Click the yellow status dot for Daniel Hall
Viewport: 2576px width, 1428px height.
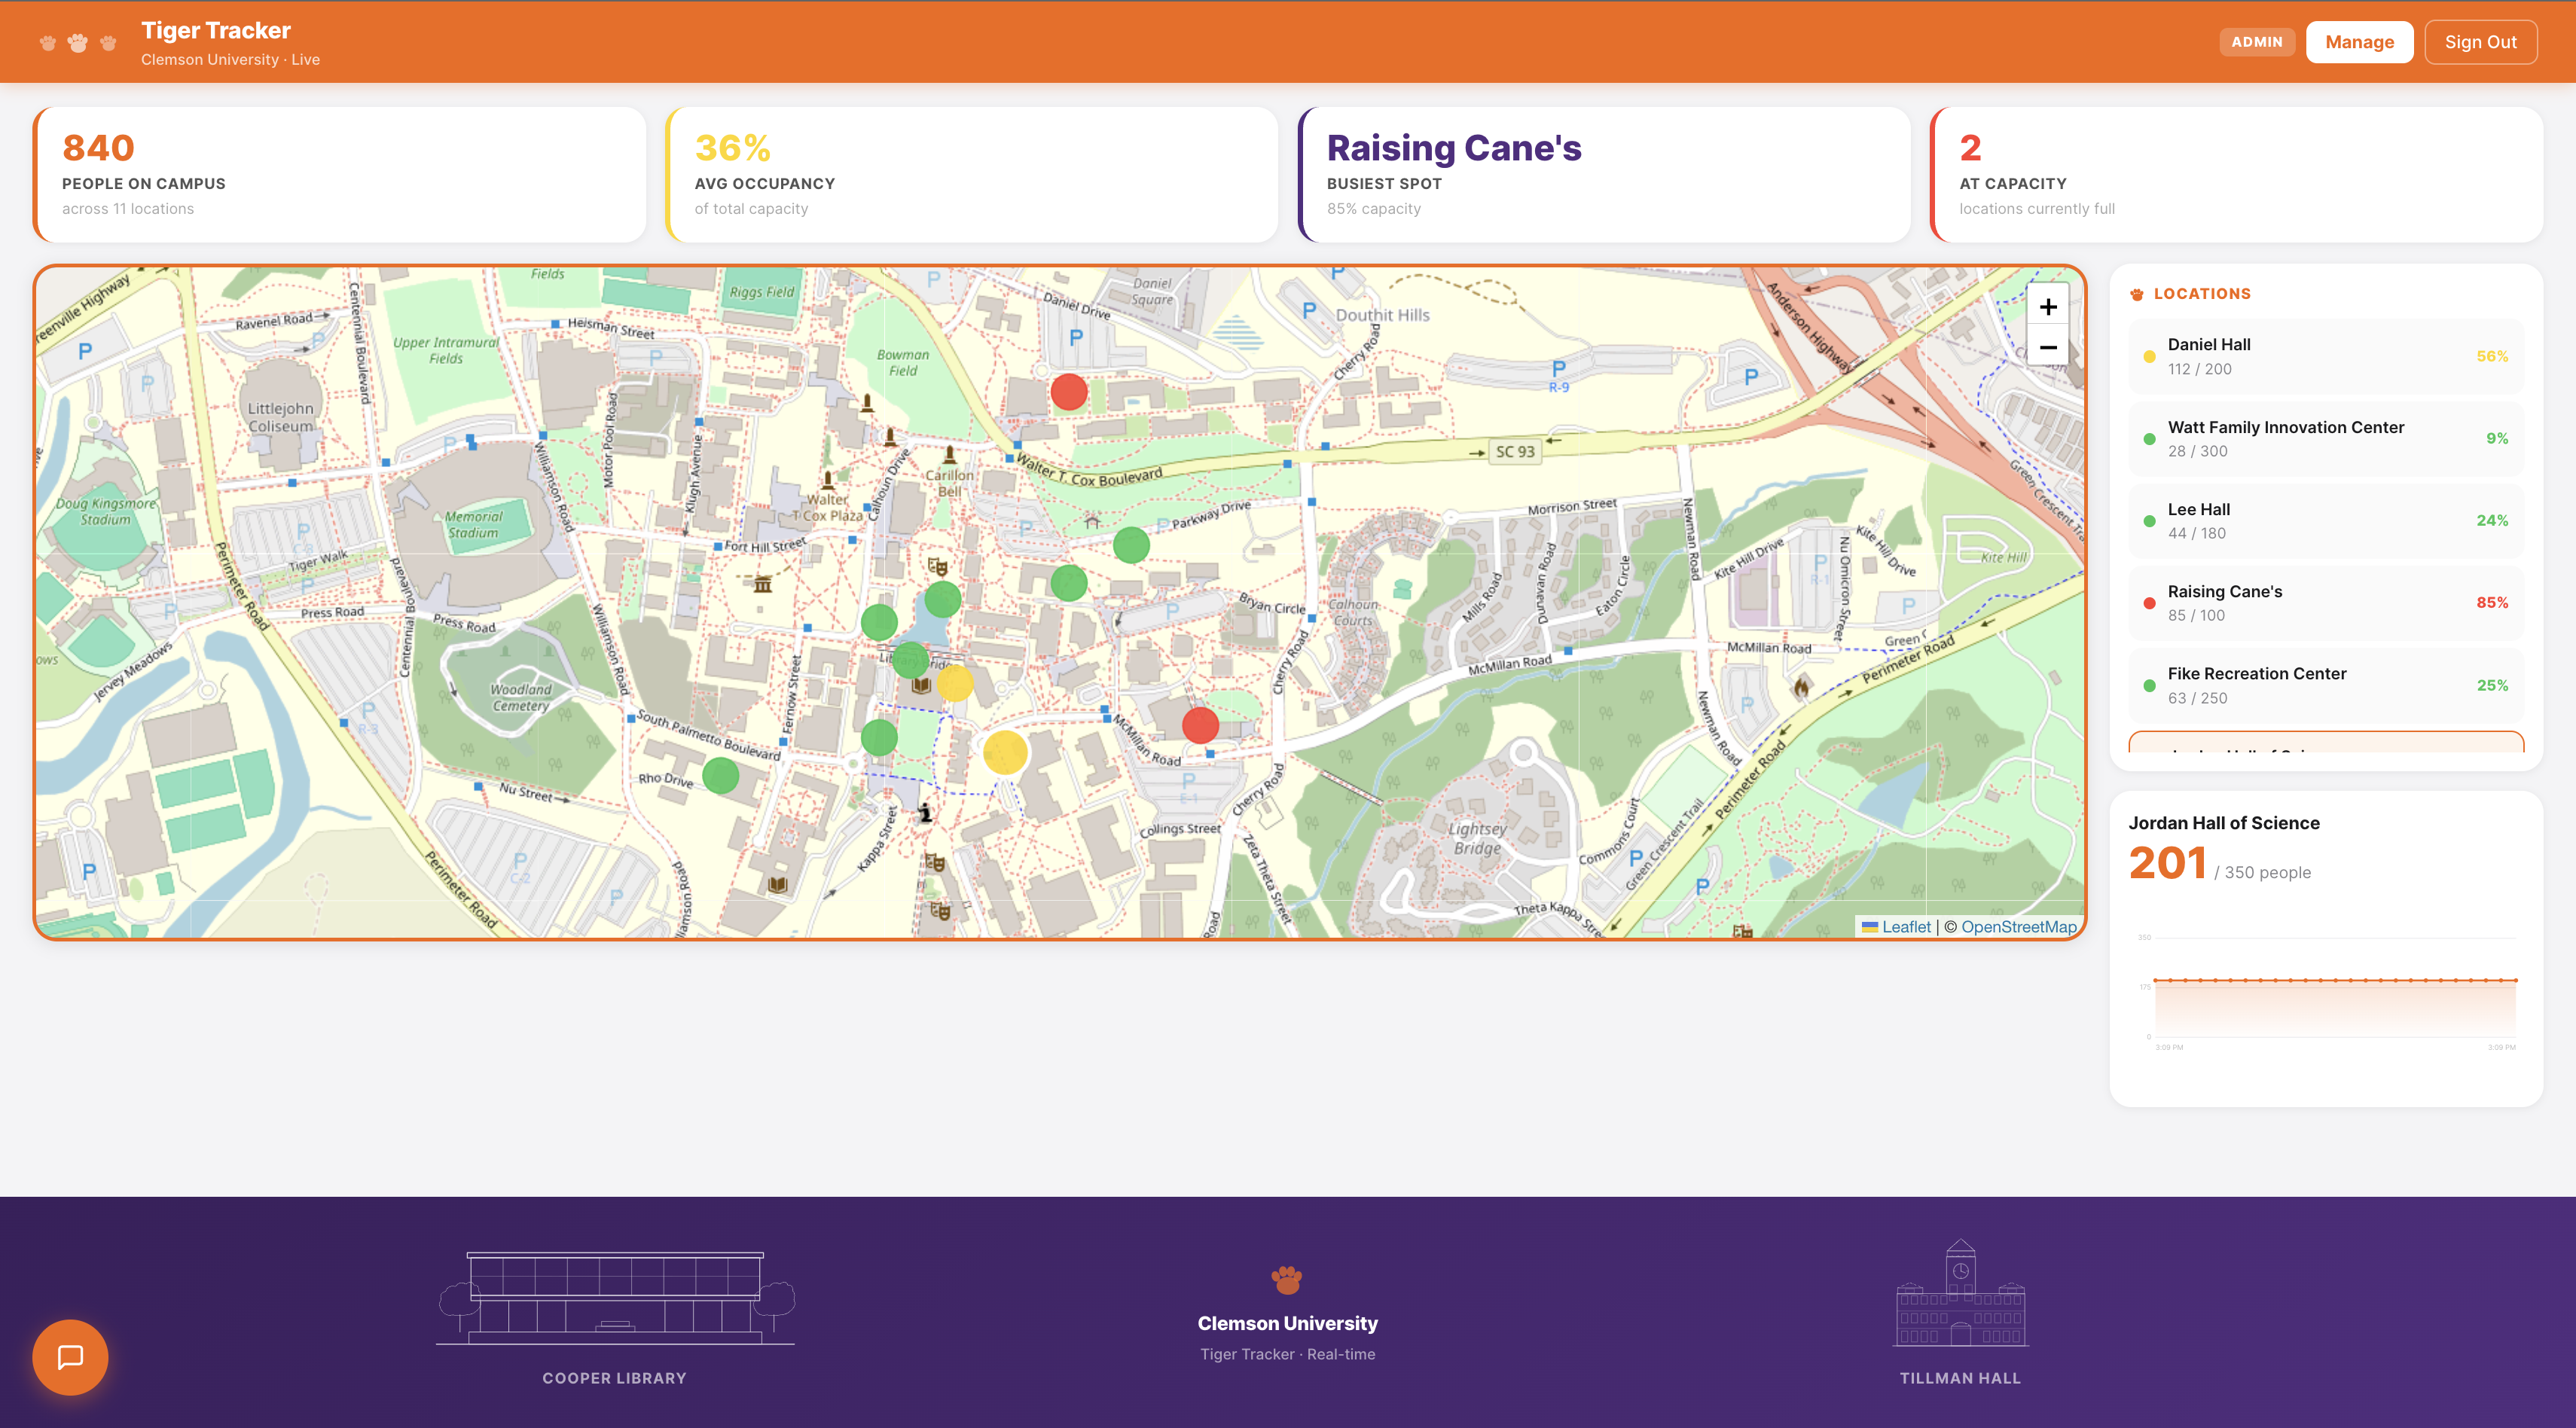(2149, 357)
